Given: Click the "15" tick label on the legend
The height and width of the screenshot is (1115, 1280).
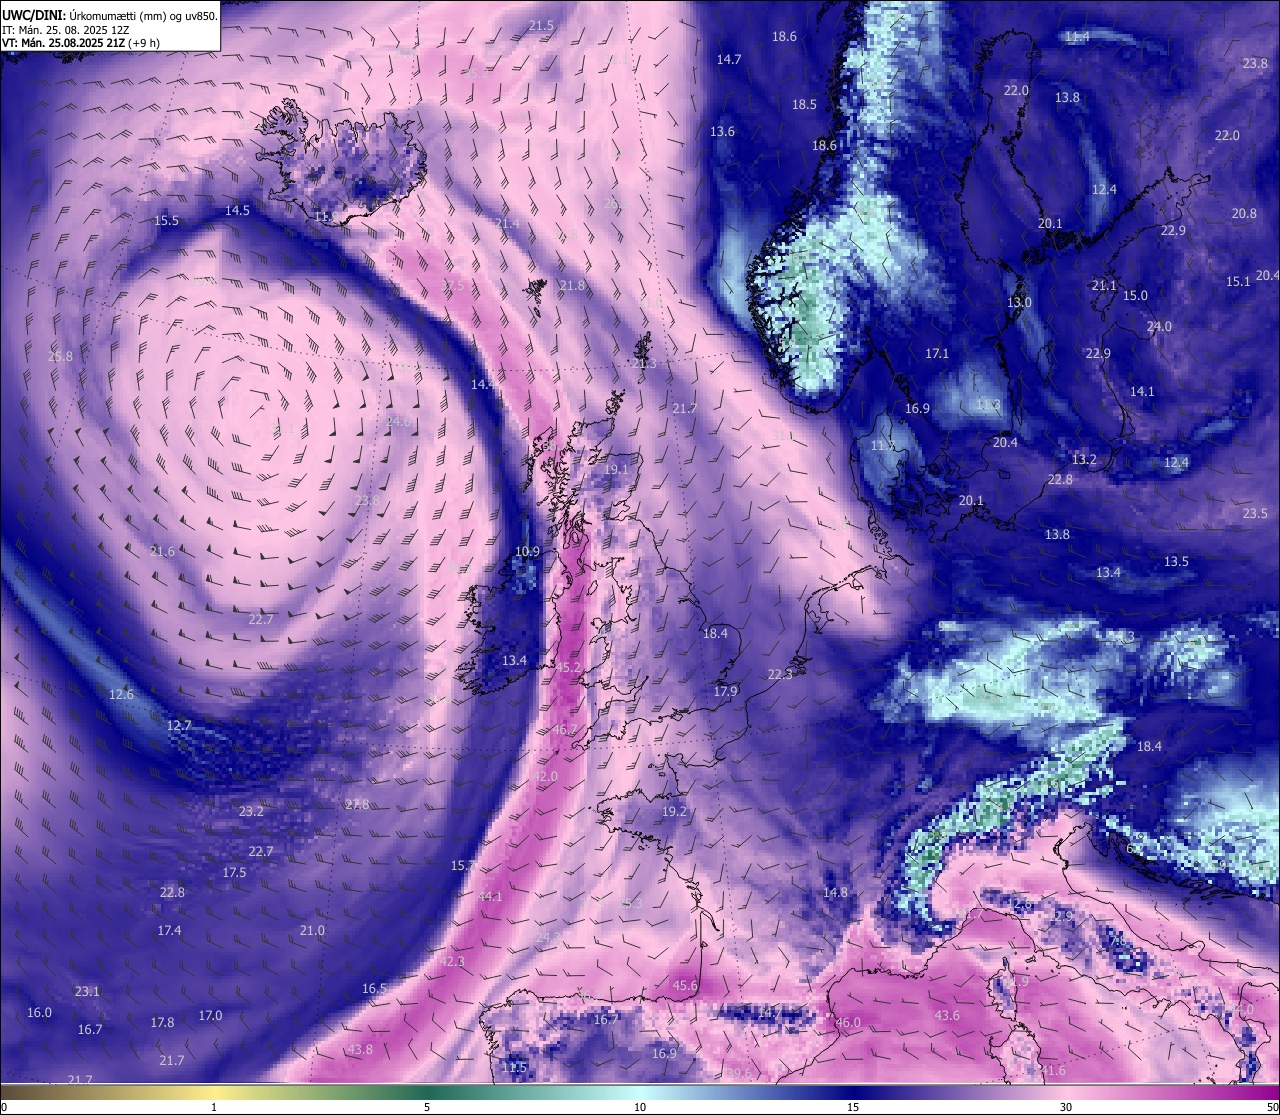Looking at the screenshot, I should [x=853, y=1107].
